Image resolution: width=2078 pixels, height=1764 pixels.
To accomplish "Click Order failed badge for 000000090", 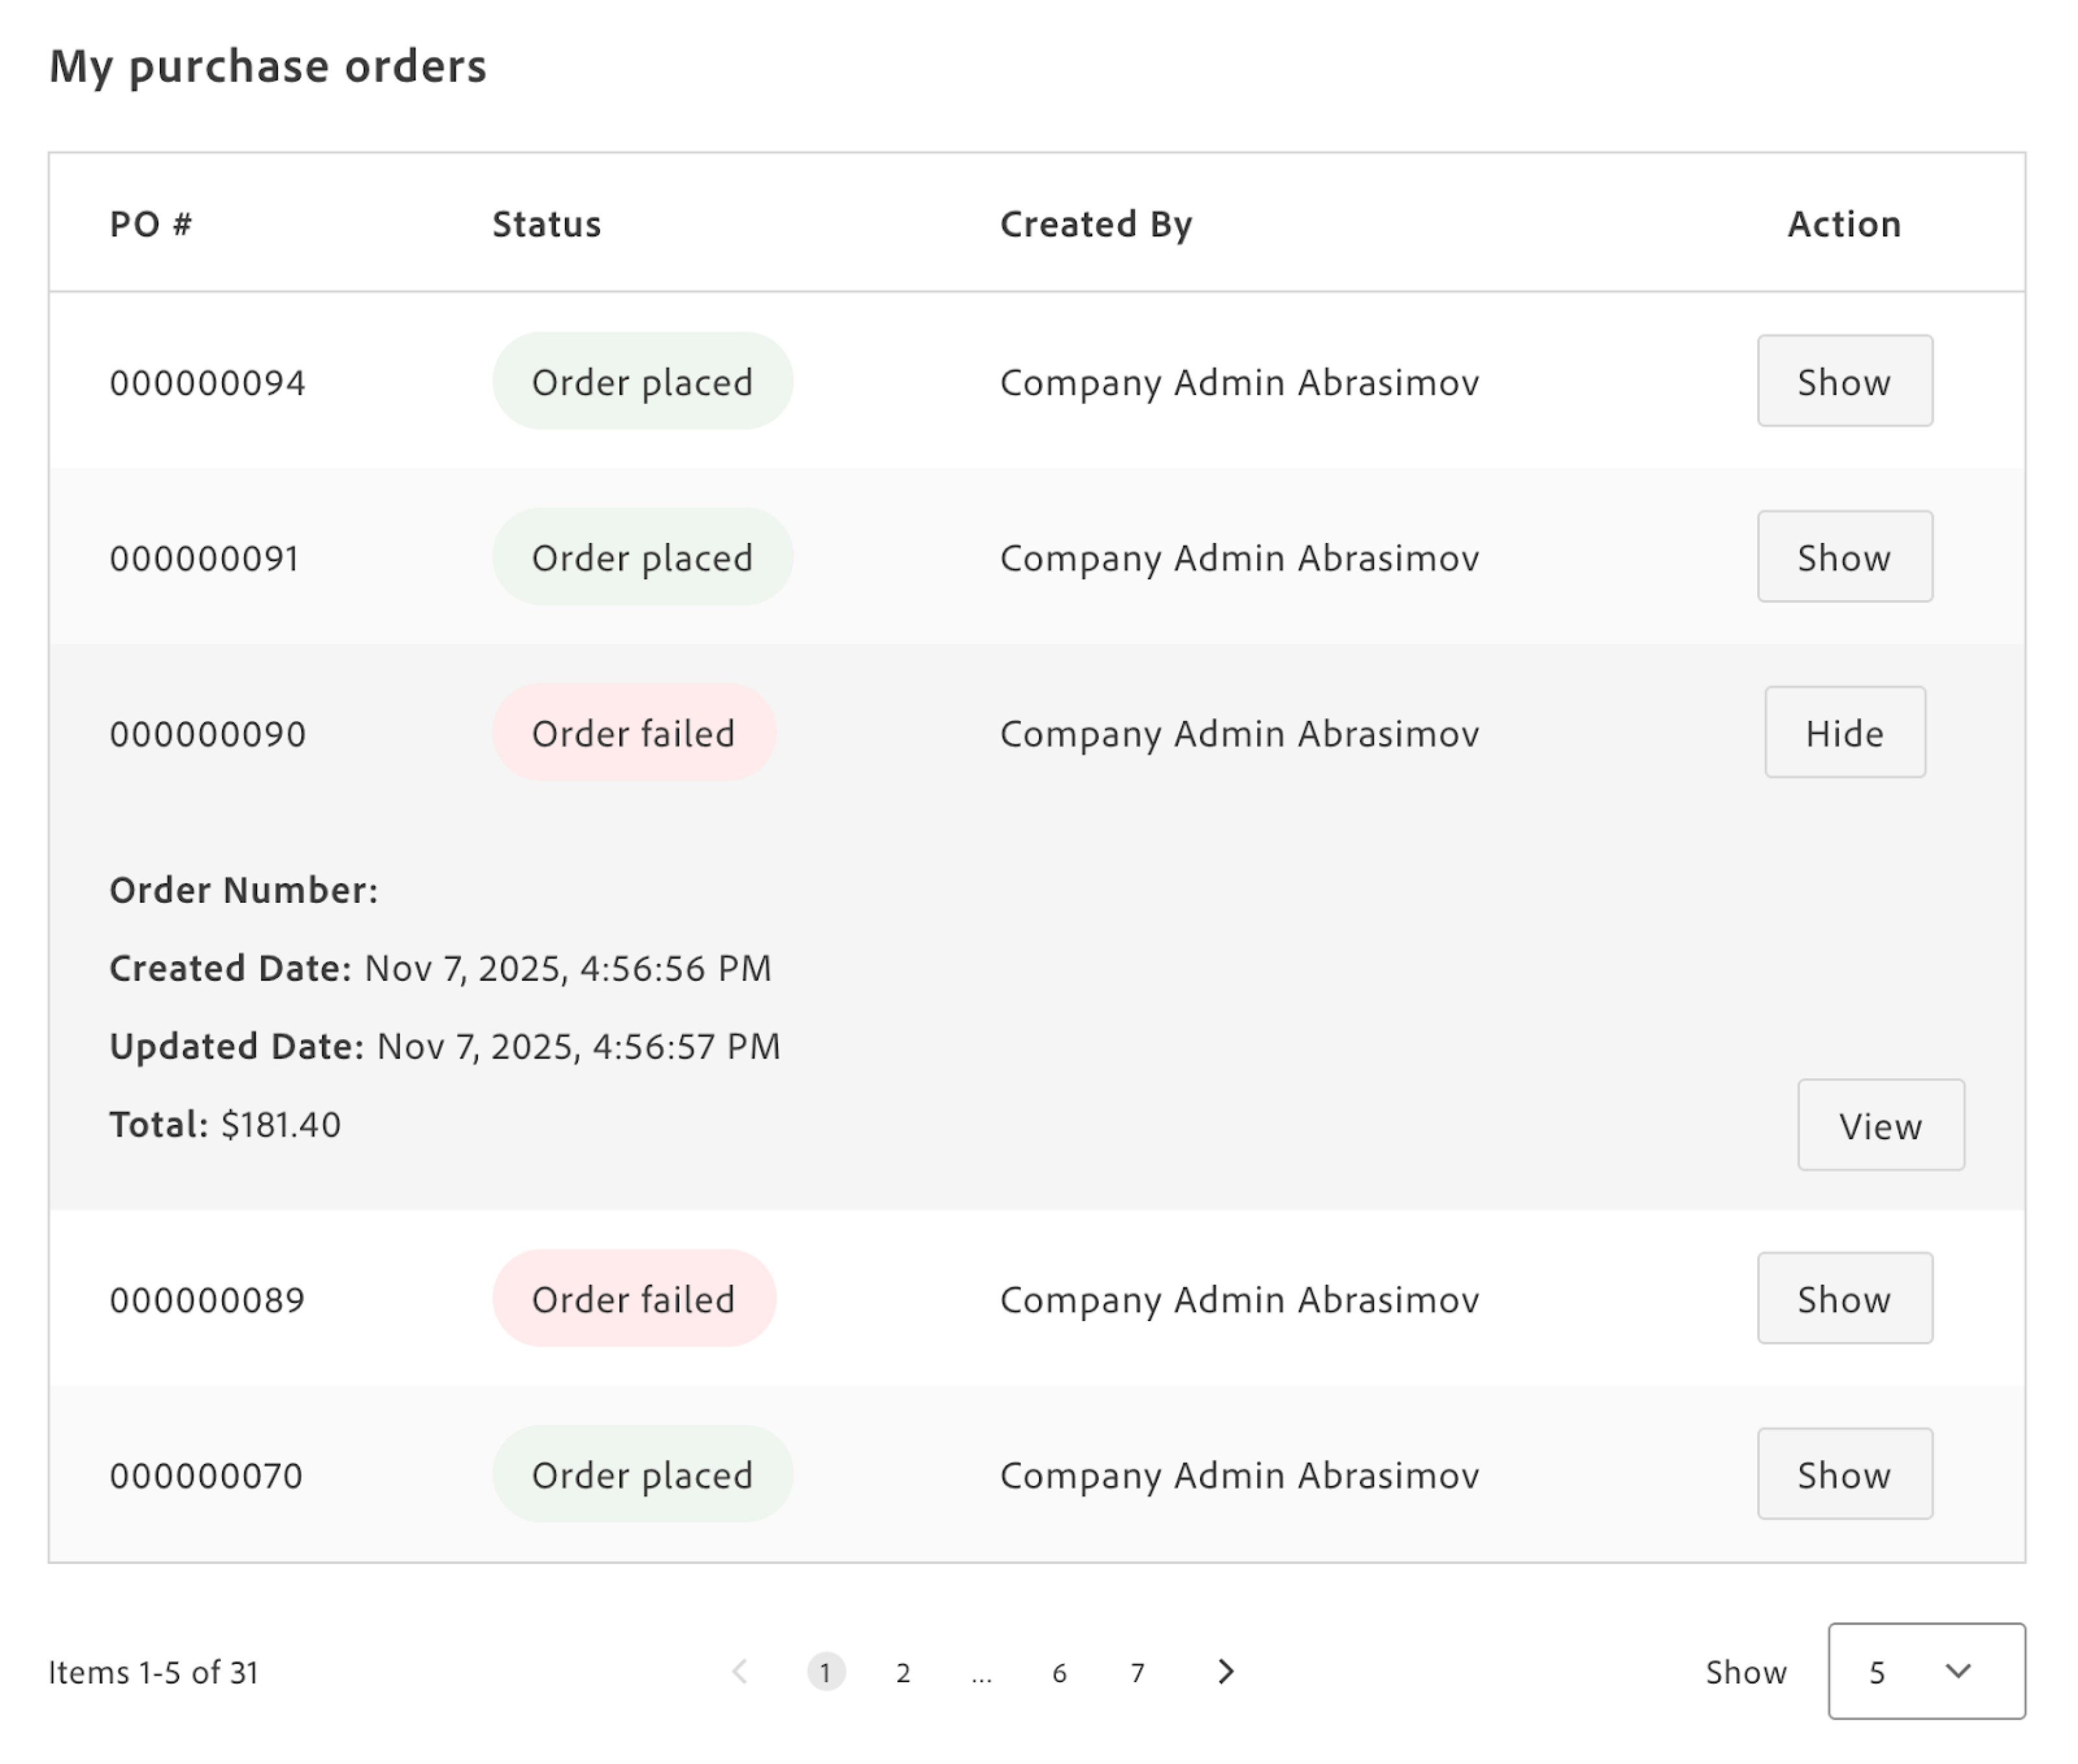I will (x=634, y=733).
